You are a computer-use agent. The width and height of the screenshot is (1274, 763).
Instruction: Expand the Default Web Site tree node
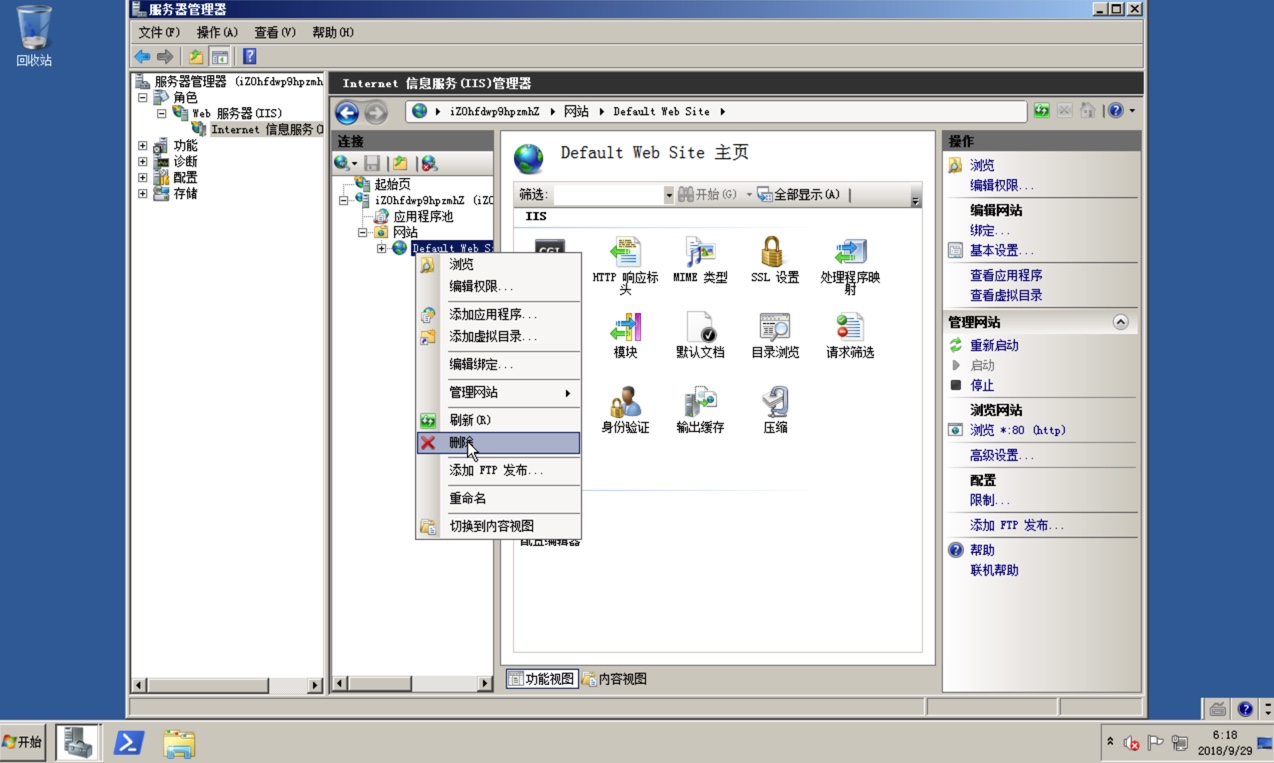click(x=381, y=248)
